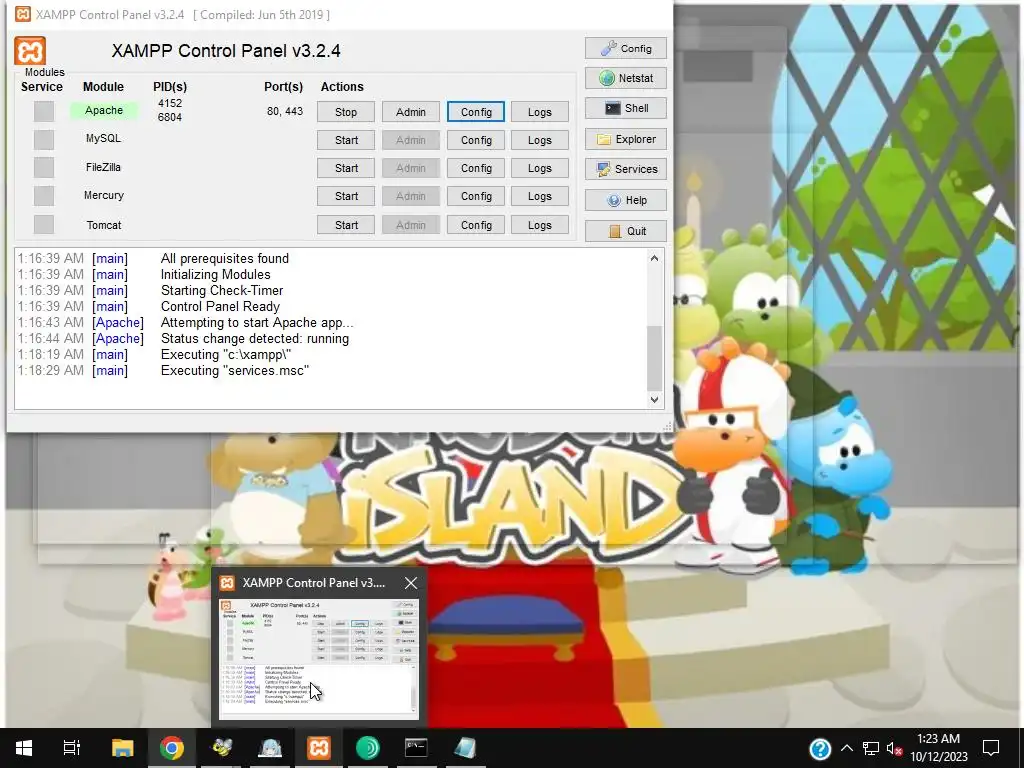Open the bee icon app in taskbar
This screenshot has height=768, width=1024.
[221, 748]
